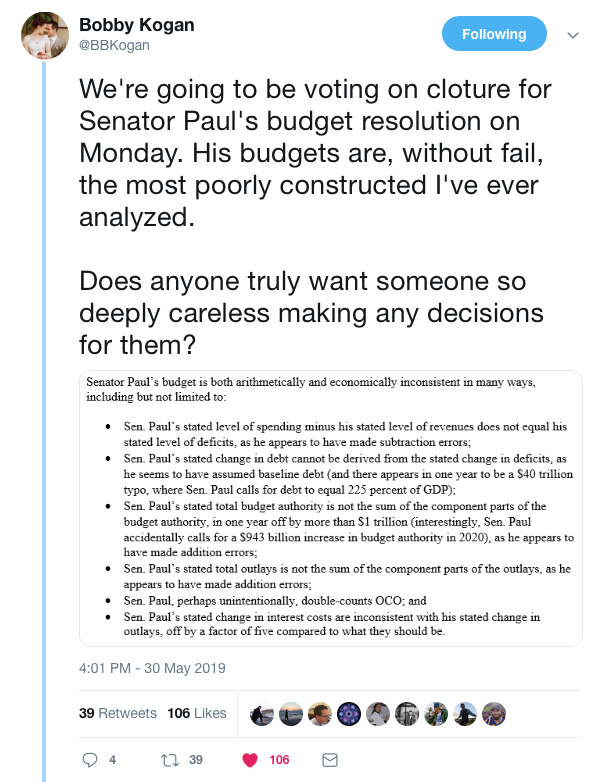Unlike the tweet via red heart icon

coord(250,760)
